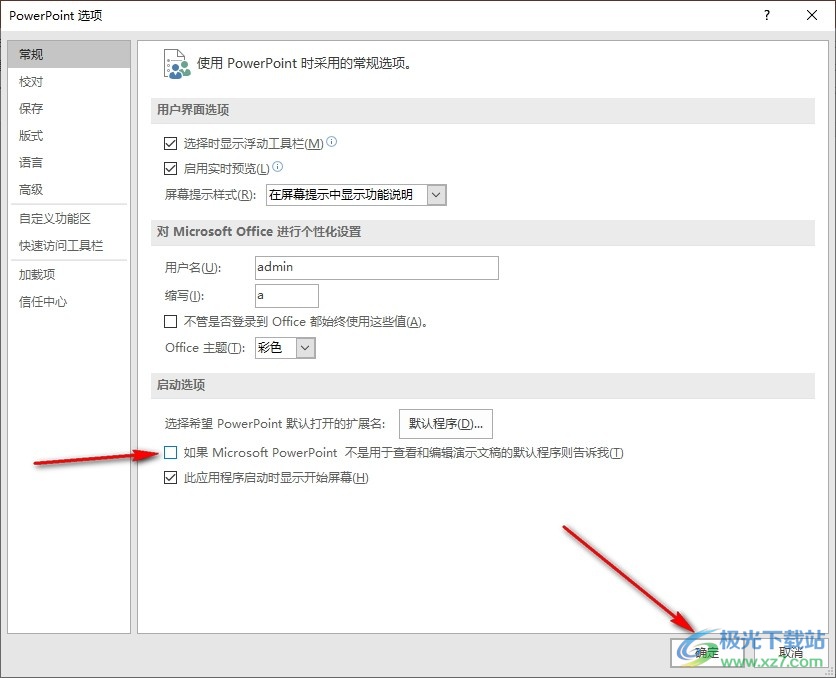Click the general options header icon
Screen dimensions: 836x678
175,63
